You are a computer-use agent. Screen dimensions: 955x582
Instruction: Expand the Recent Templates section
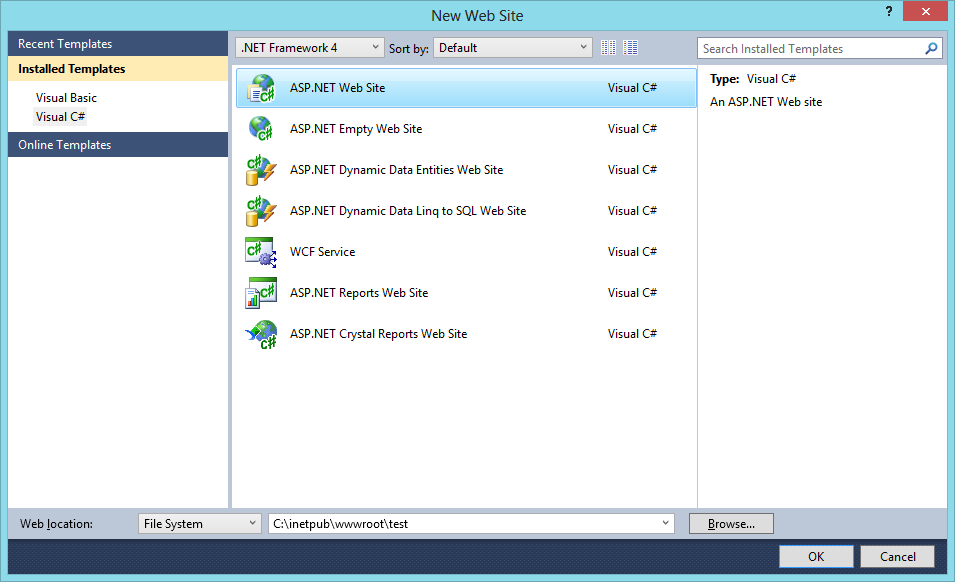coord(118,44)
